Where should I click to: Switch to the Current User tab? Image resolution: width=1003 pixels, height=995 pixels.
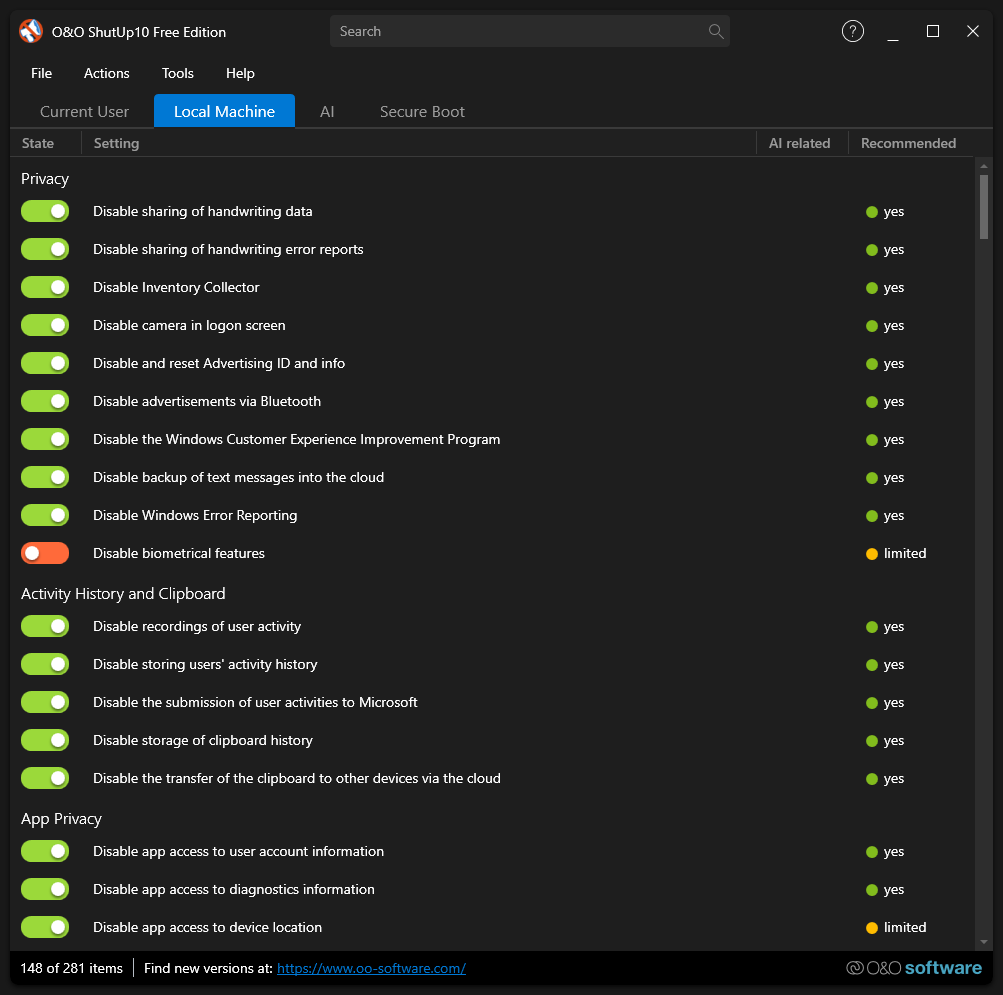coord(84,111)
